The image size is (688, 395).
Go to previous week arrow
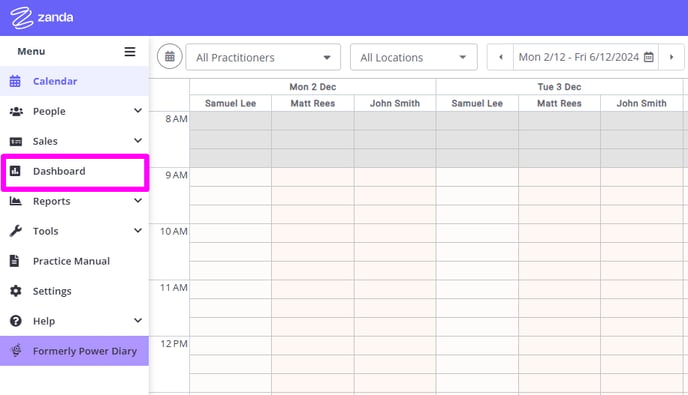(501, 57)
